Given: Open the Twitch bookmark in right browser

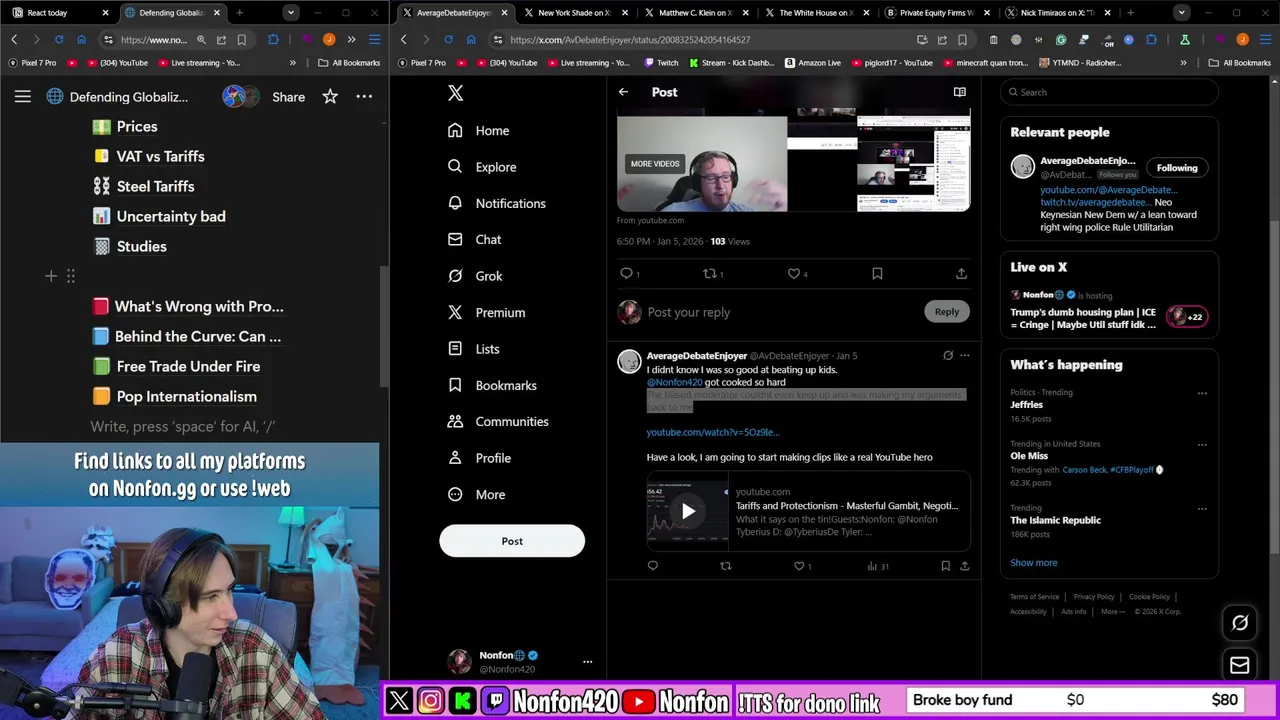Looking at the screenshot, I should click(x=661, y=63).
